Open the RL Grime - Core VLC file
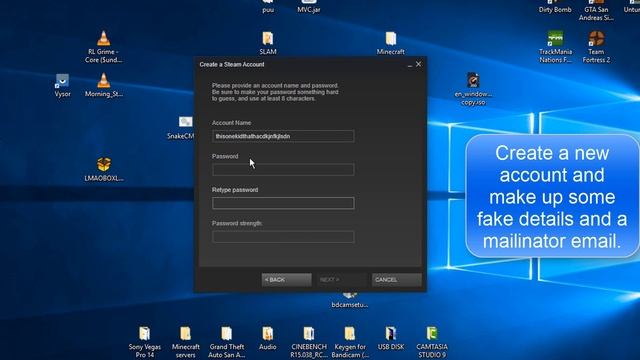640x360 pixels. [104, 47]
